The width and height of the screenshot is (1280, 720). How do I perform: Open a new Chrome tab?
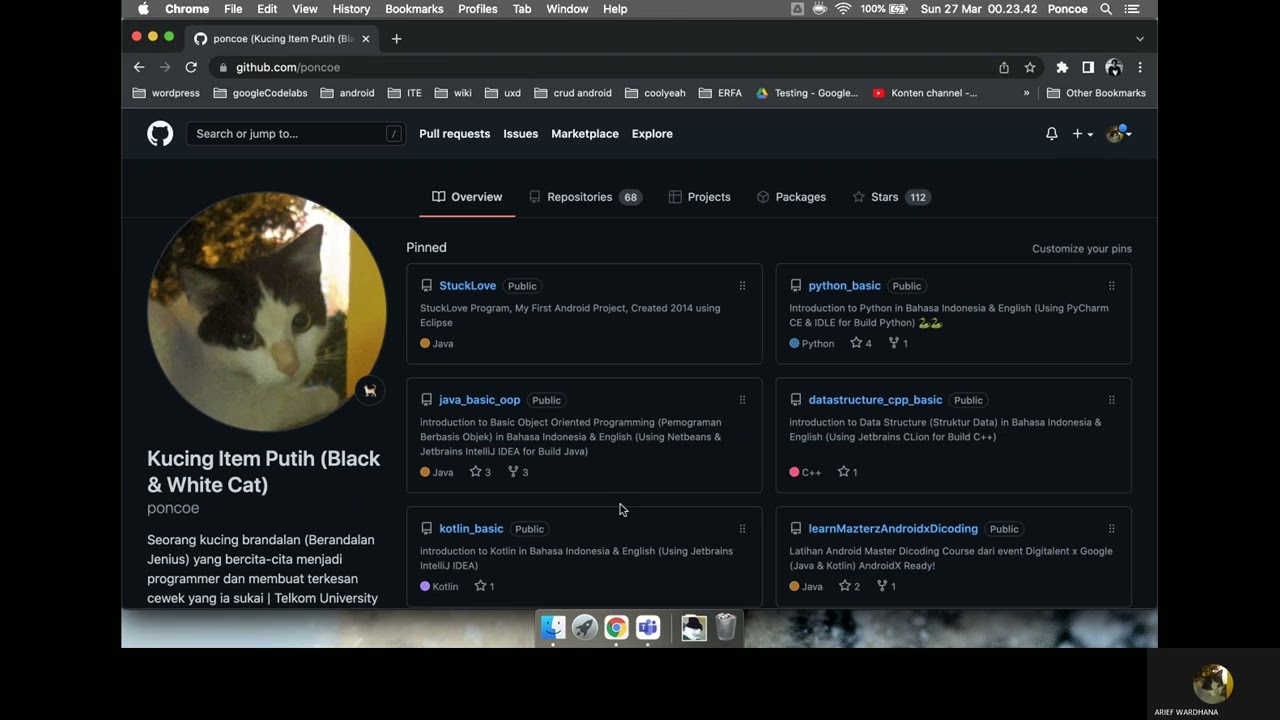[396, 39]
